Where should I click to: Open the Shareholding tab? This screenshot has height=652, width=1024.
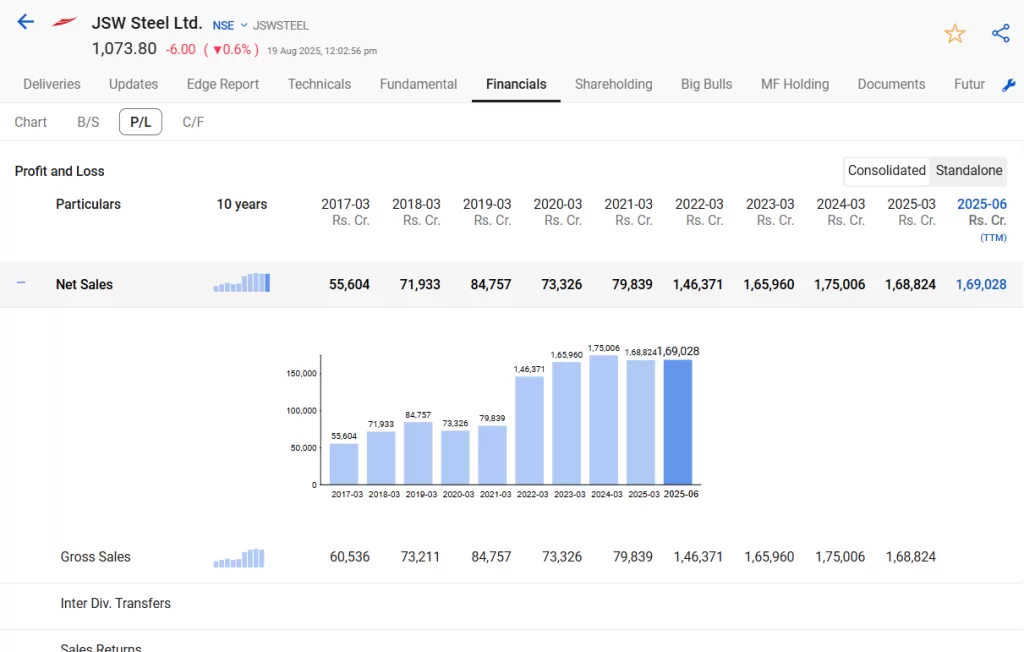[x=613, y=84]
